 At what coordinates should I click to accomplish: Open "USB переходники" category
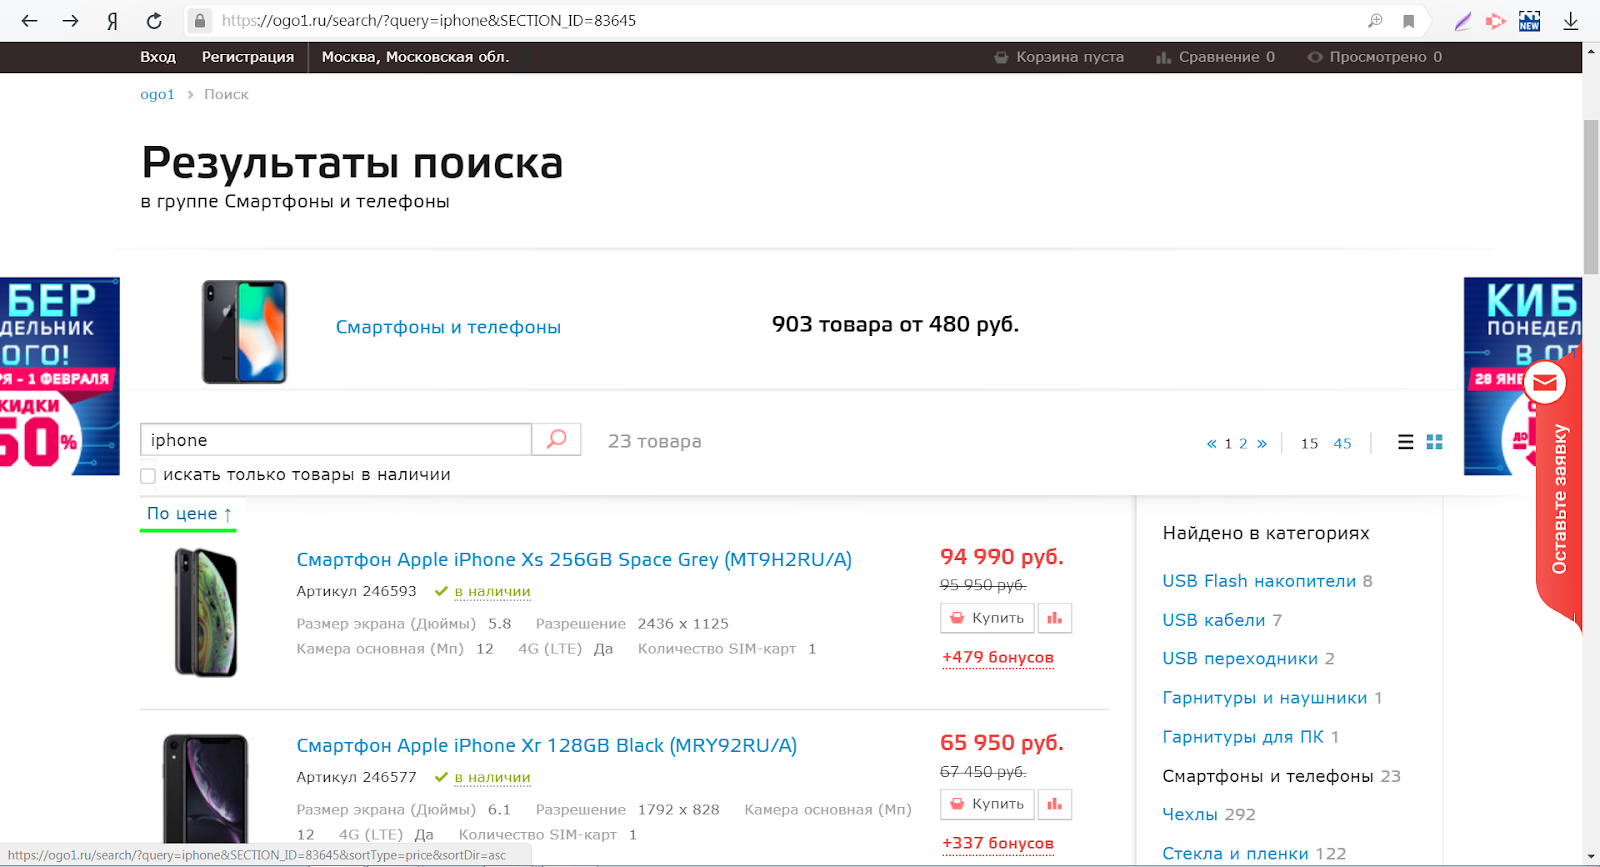(x=1240, y=659)
